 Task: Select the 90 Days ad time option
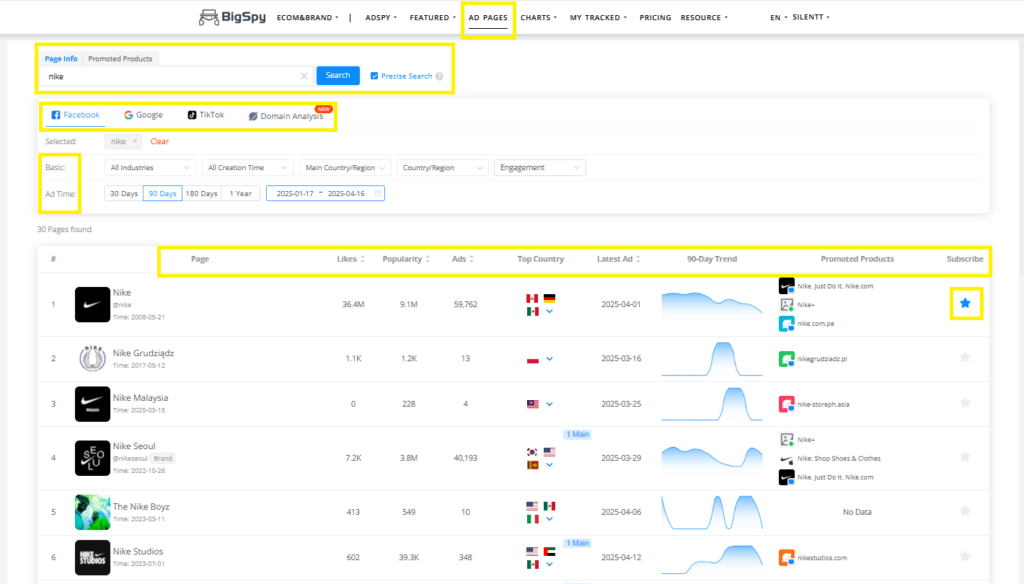[163, 193]
